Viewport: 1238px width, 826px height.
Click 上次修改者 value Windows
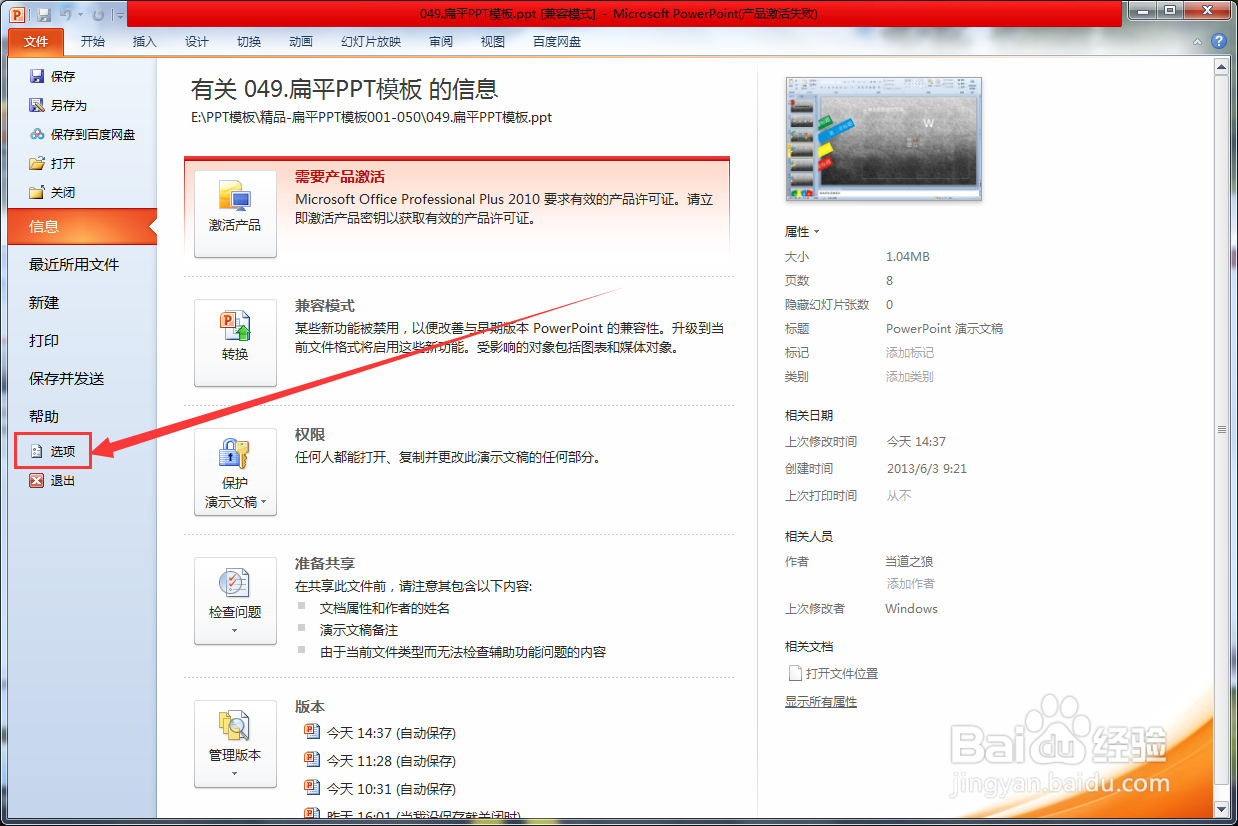pos(911,609)
